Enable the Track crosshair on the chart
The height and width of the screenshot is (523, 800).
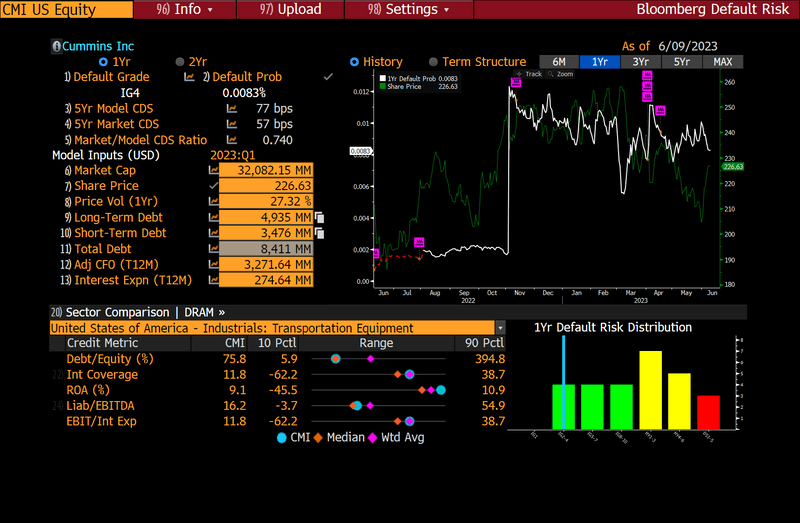(529, 74)
